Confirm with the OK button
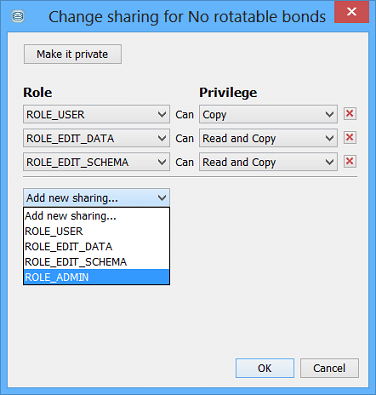This screenshot has height=395, width=376. pos(265,368)
